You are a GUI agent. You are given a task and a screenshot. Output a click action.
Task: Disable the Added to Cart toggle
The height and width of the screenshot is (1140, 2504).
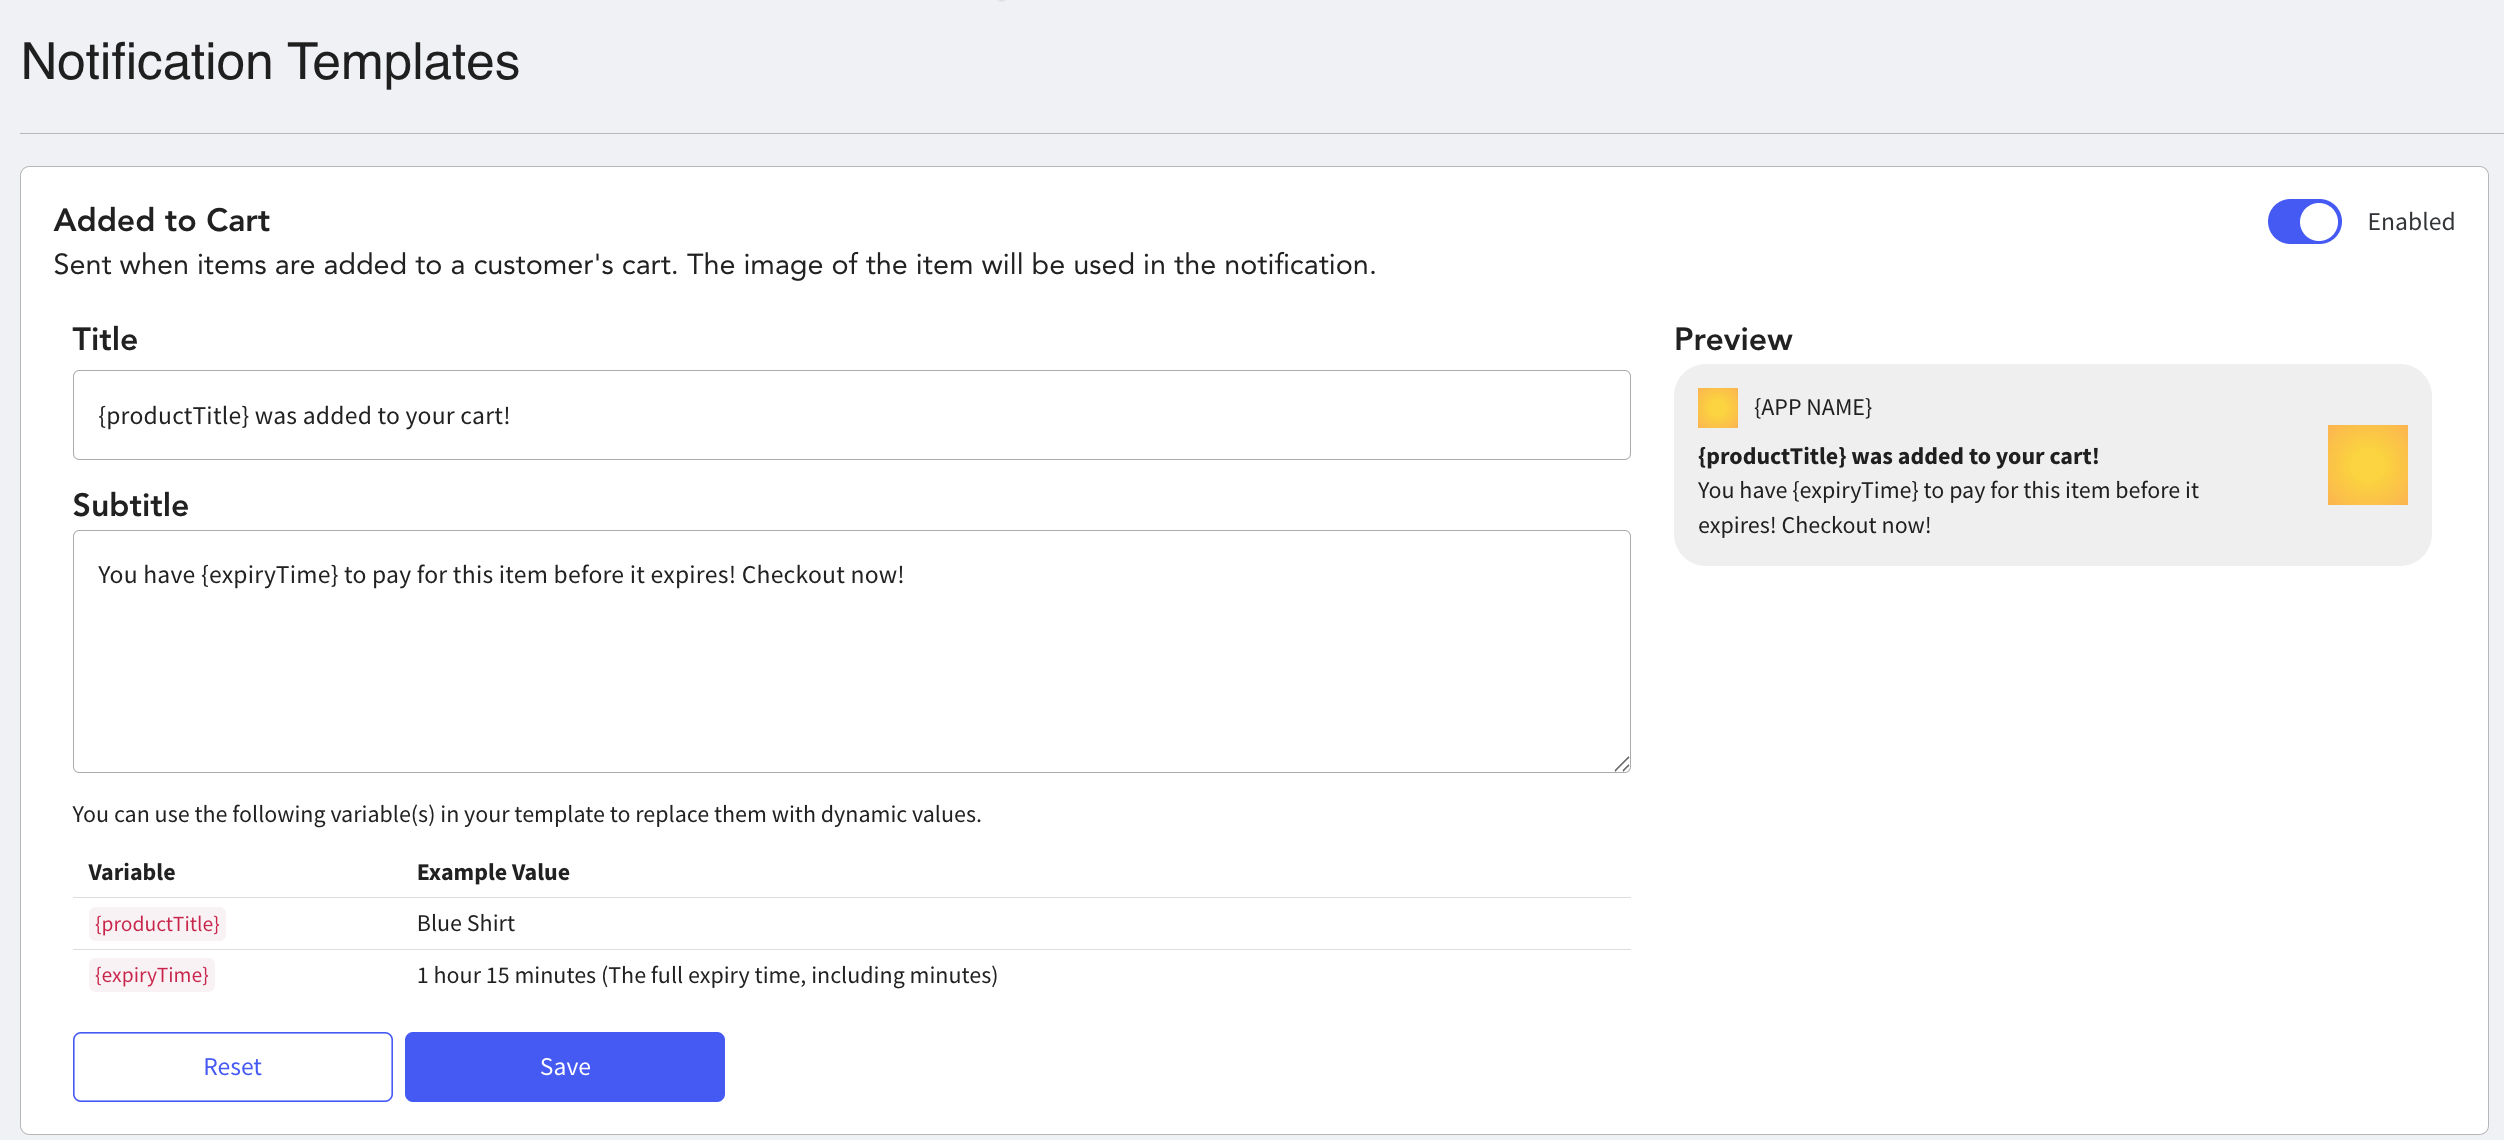coord(2303,222)
